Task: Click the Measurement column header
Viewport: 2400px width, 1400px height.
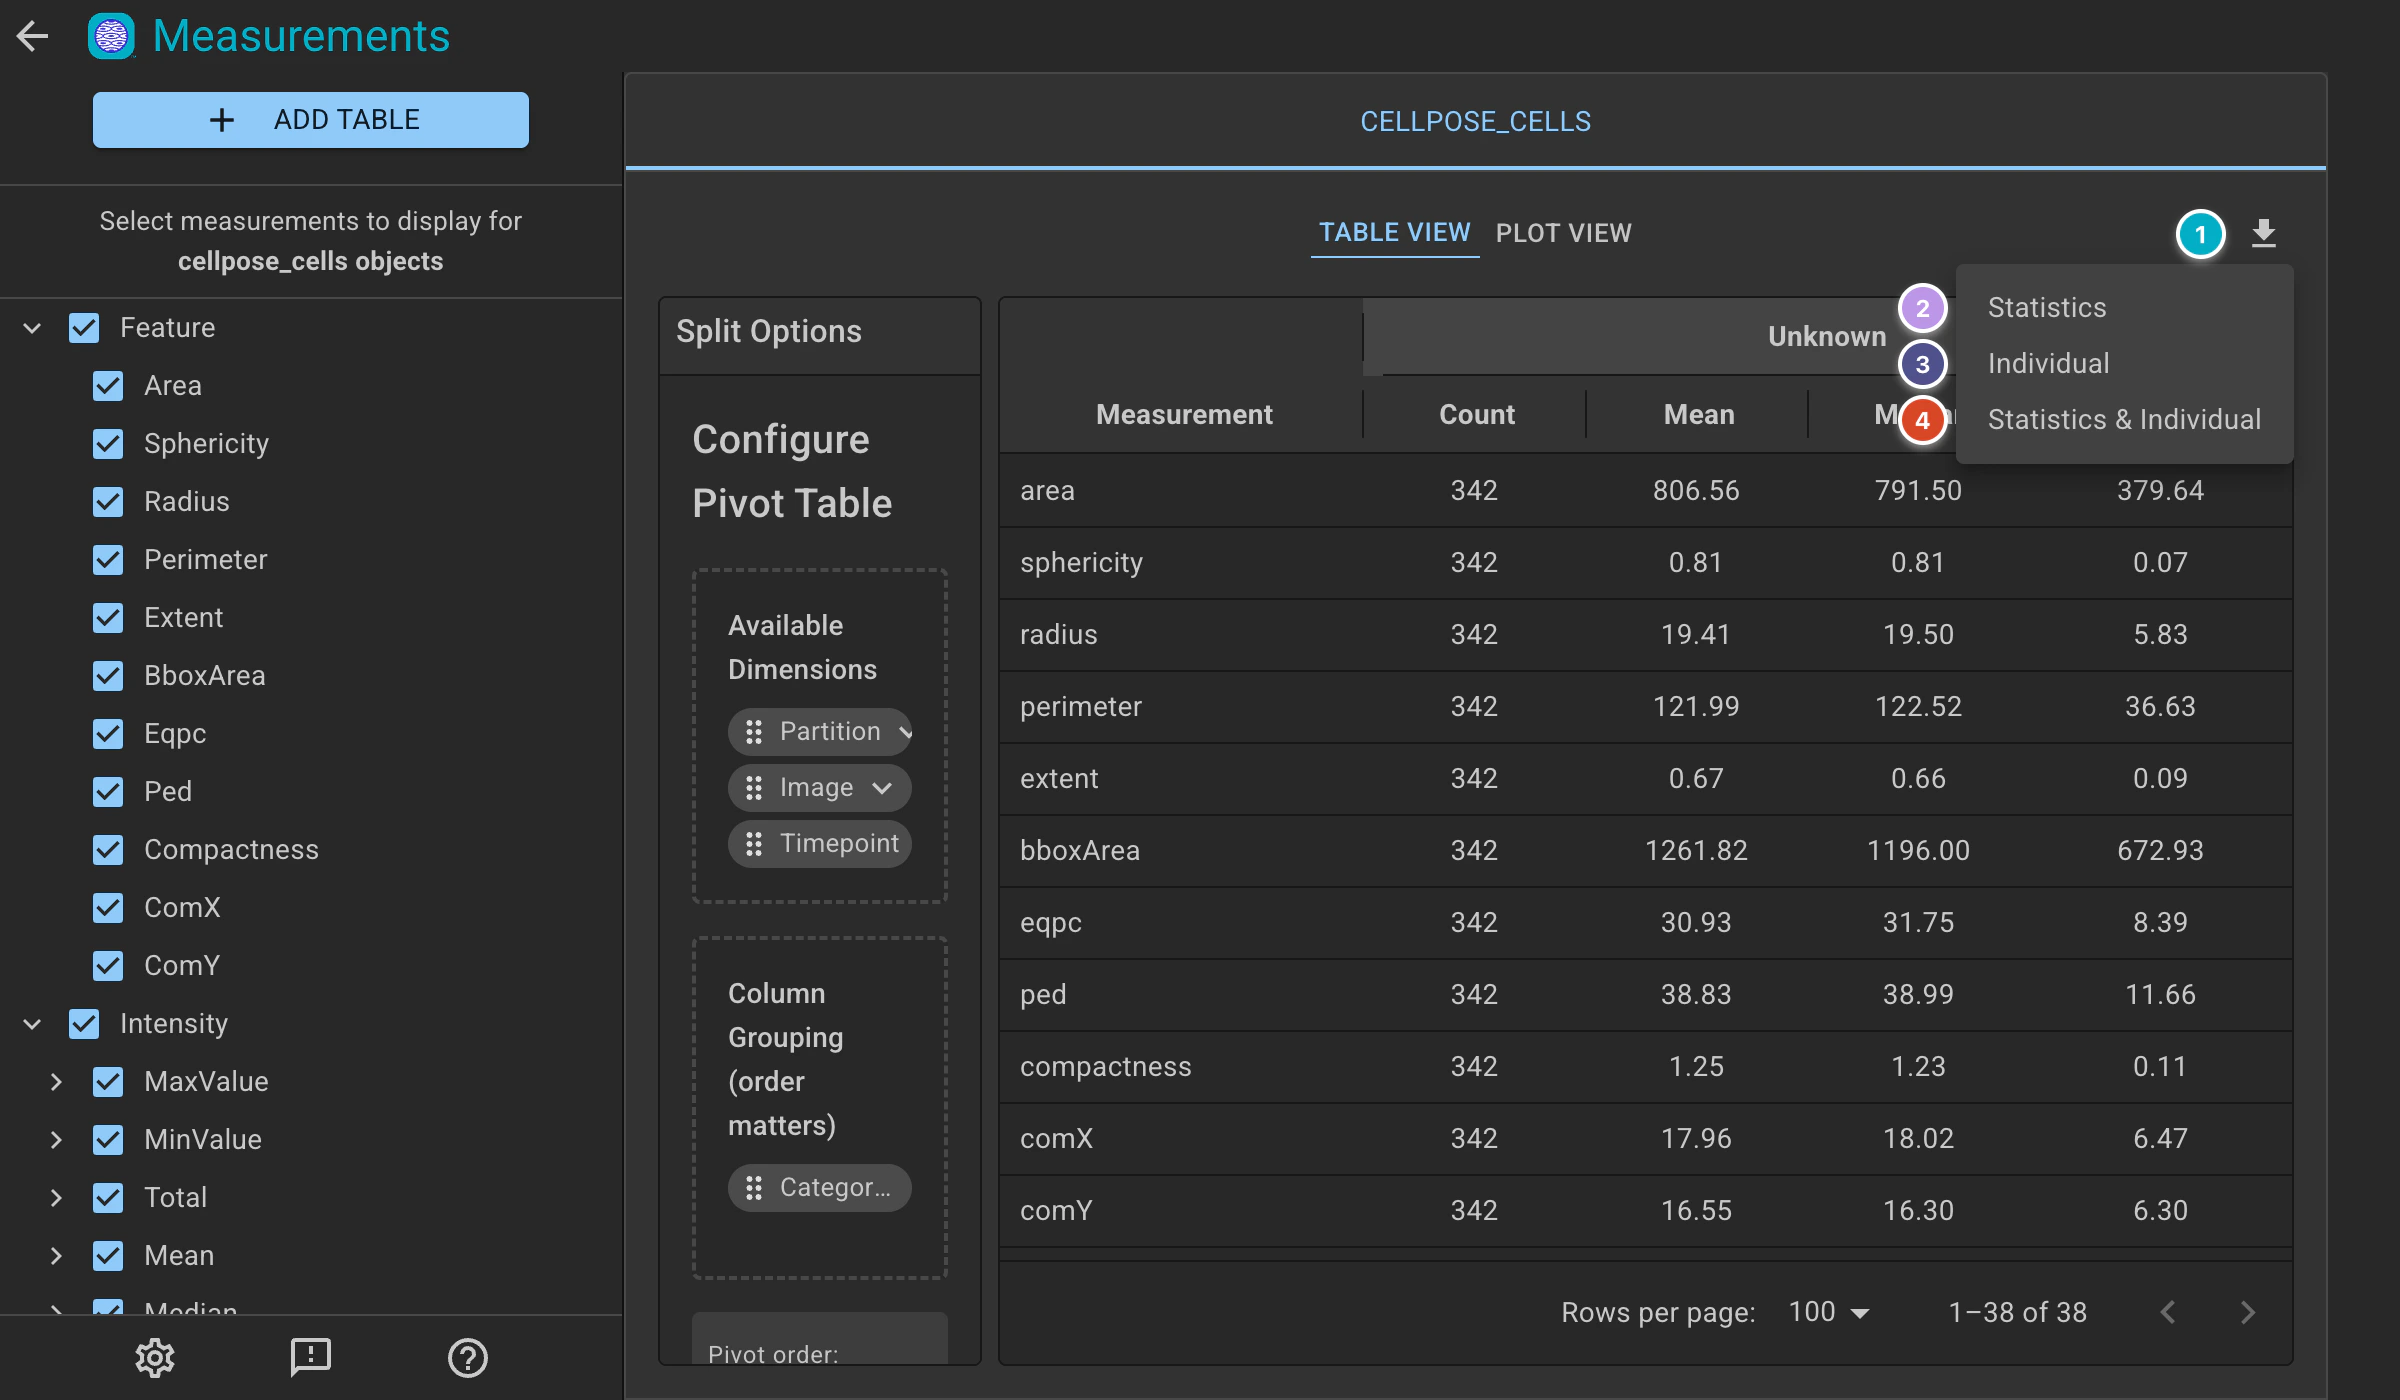Action: (1184, 414)
